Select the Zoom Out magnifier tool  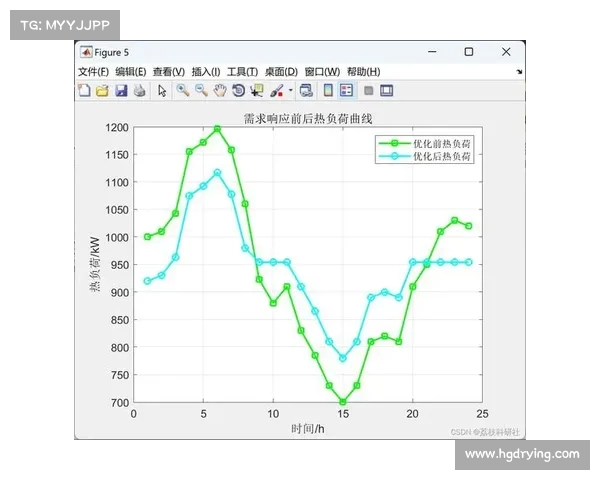coord(201,90)
